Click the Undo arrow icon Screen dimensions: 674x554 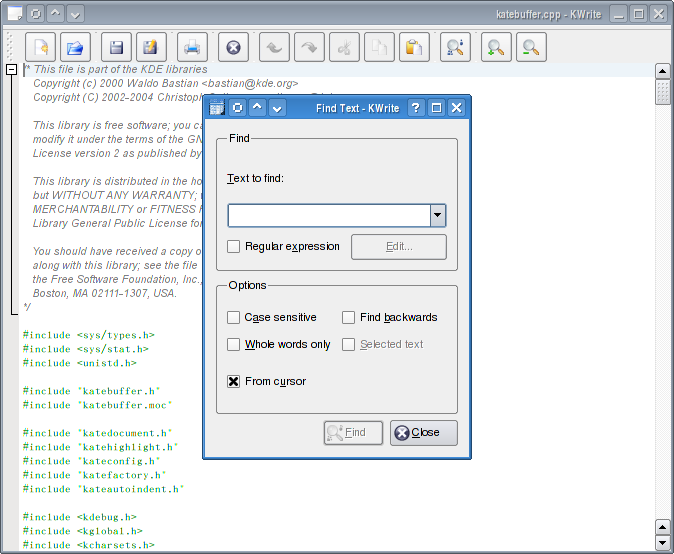point(274,47)
